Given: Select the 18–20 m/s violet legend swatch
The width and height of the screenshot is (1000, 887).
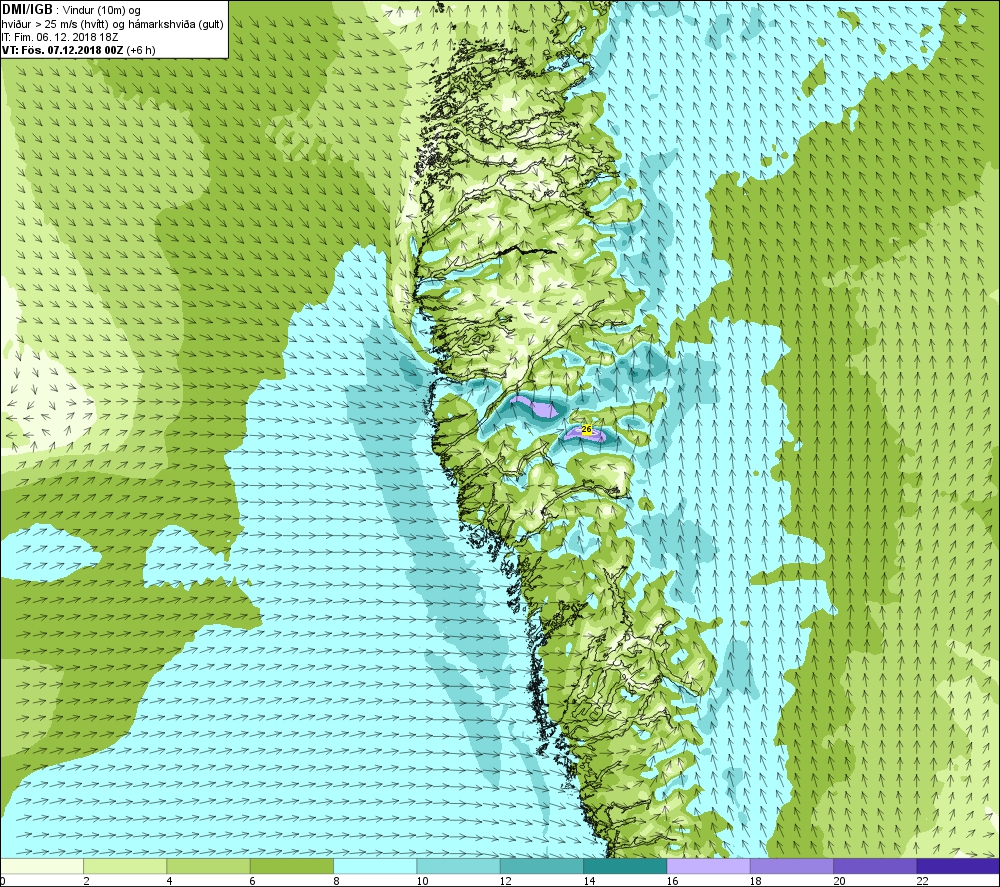Looking at the screenshot, I should click(791, 866).
